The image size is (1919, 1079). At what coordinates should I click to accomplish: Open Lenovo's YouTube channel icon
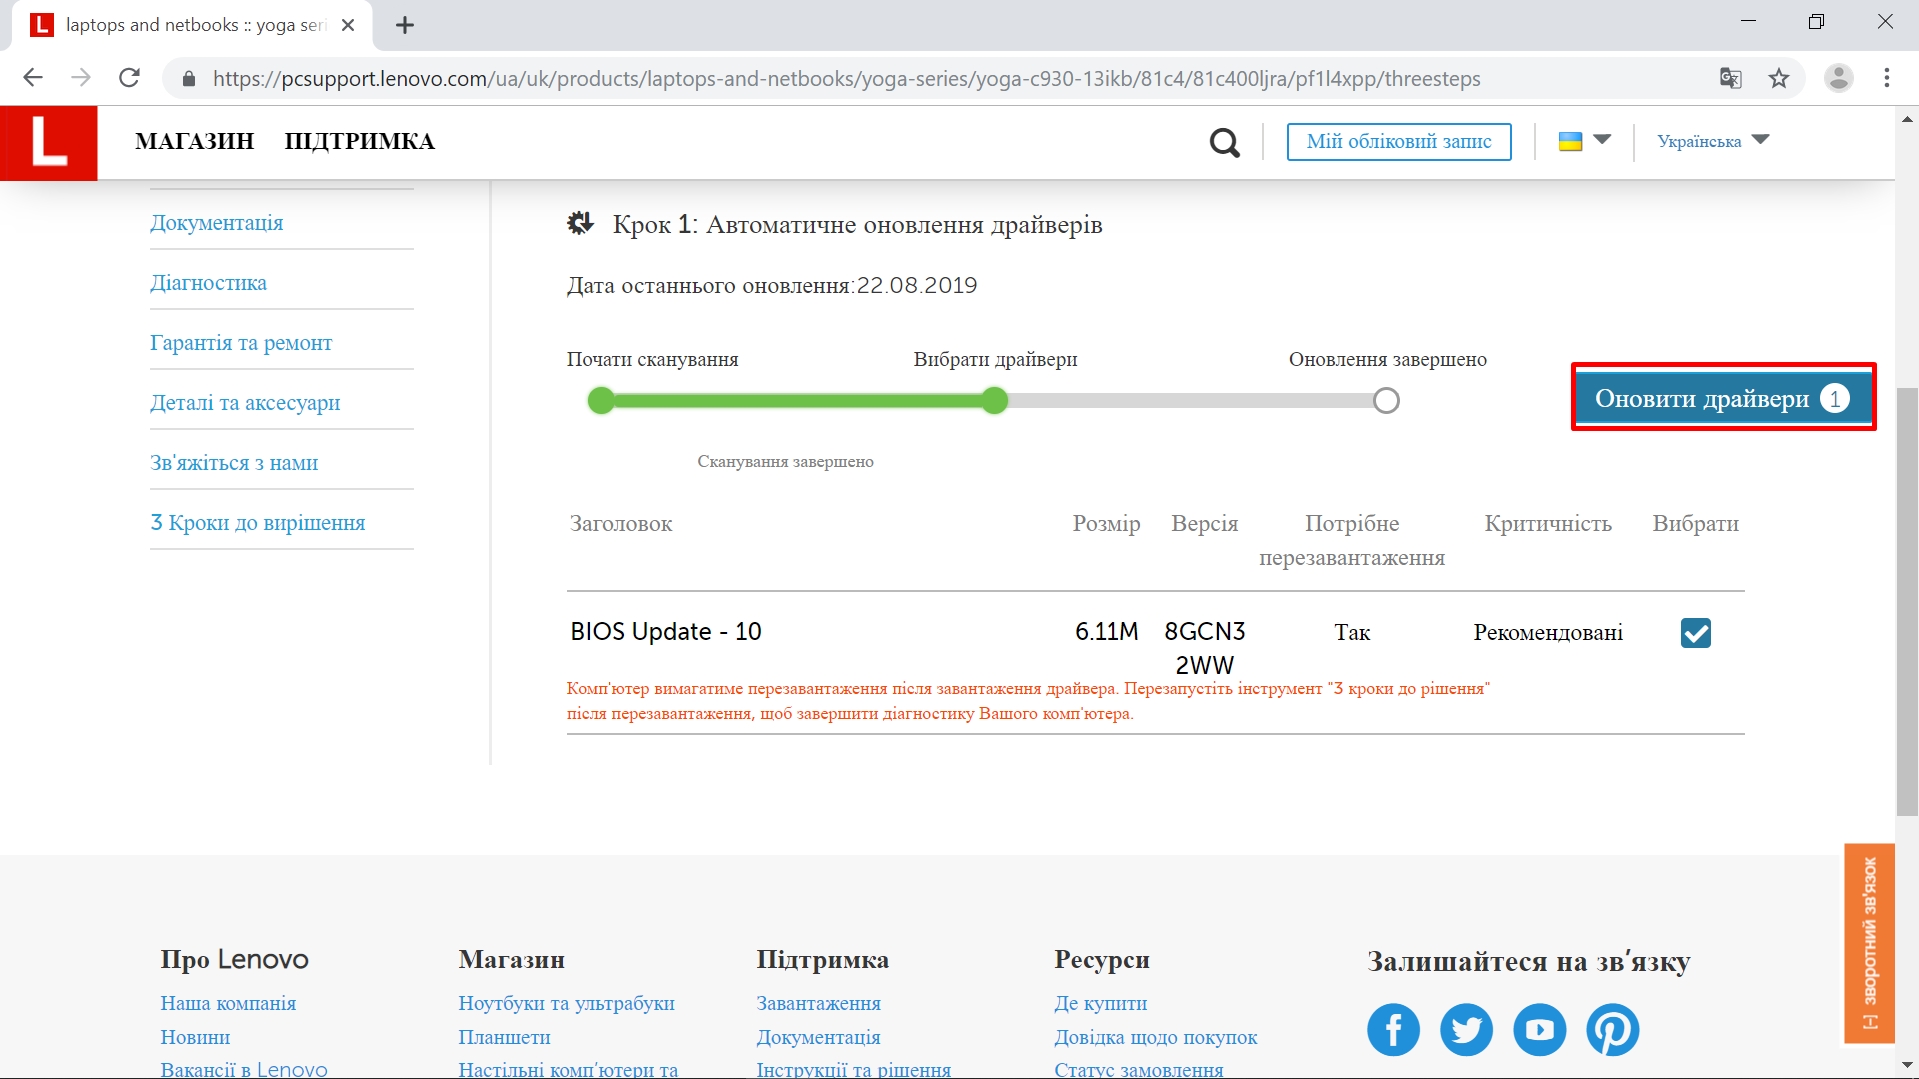pos(1539,1029)
